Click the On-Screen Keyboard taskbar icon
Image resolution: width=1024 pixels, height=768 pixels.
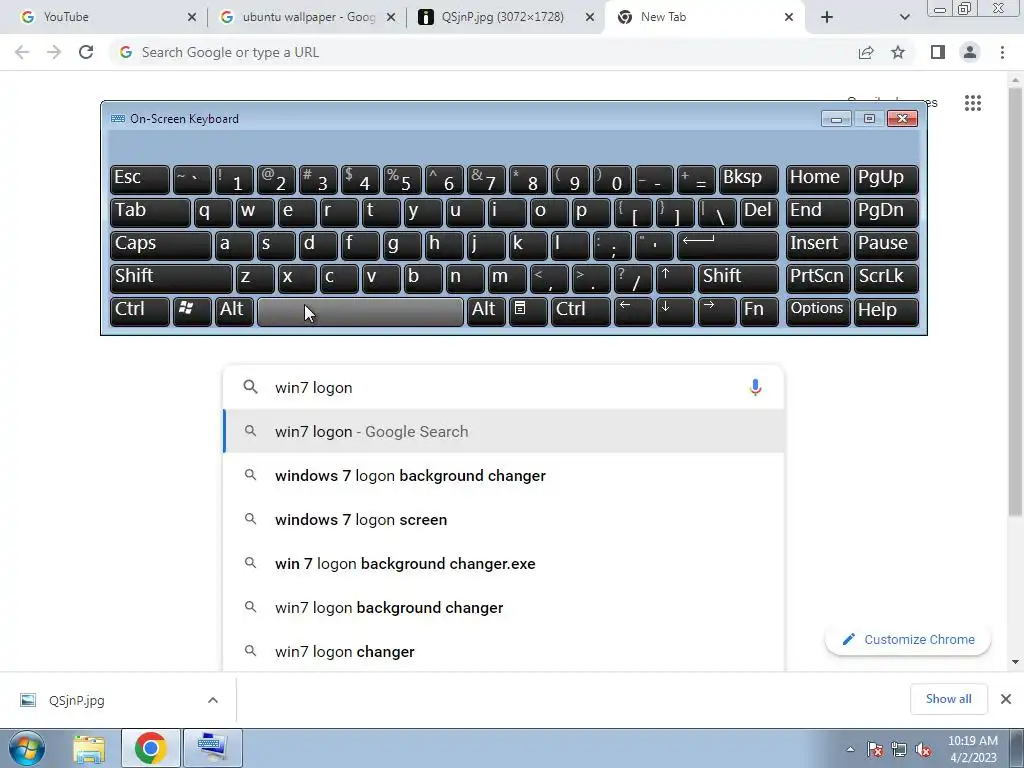[213, 748]
